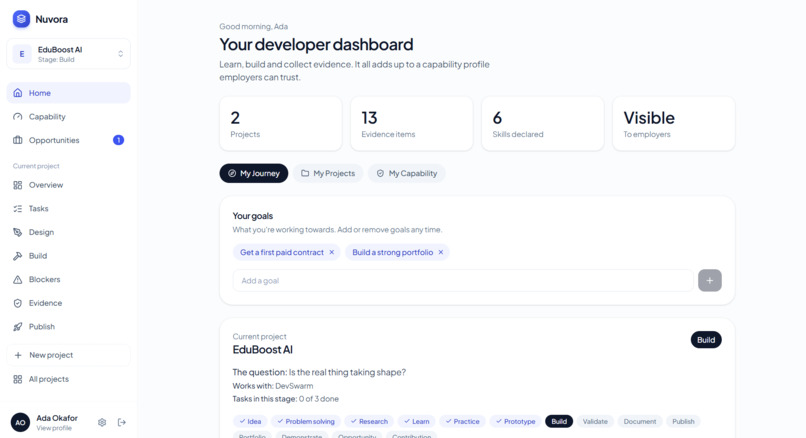Focus the 'Add a goal' input field
Viewport: 806px width, 438px height.
(x=463, y=281)
